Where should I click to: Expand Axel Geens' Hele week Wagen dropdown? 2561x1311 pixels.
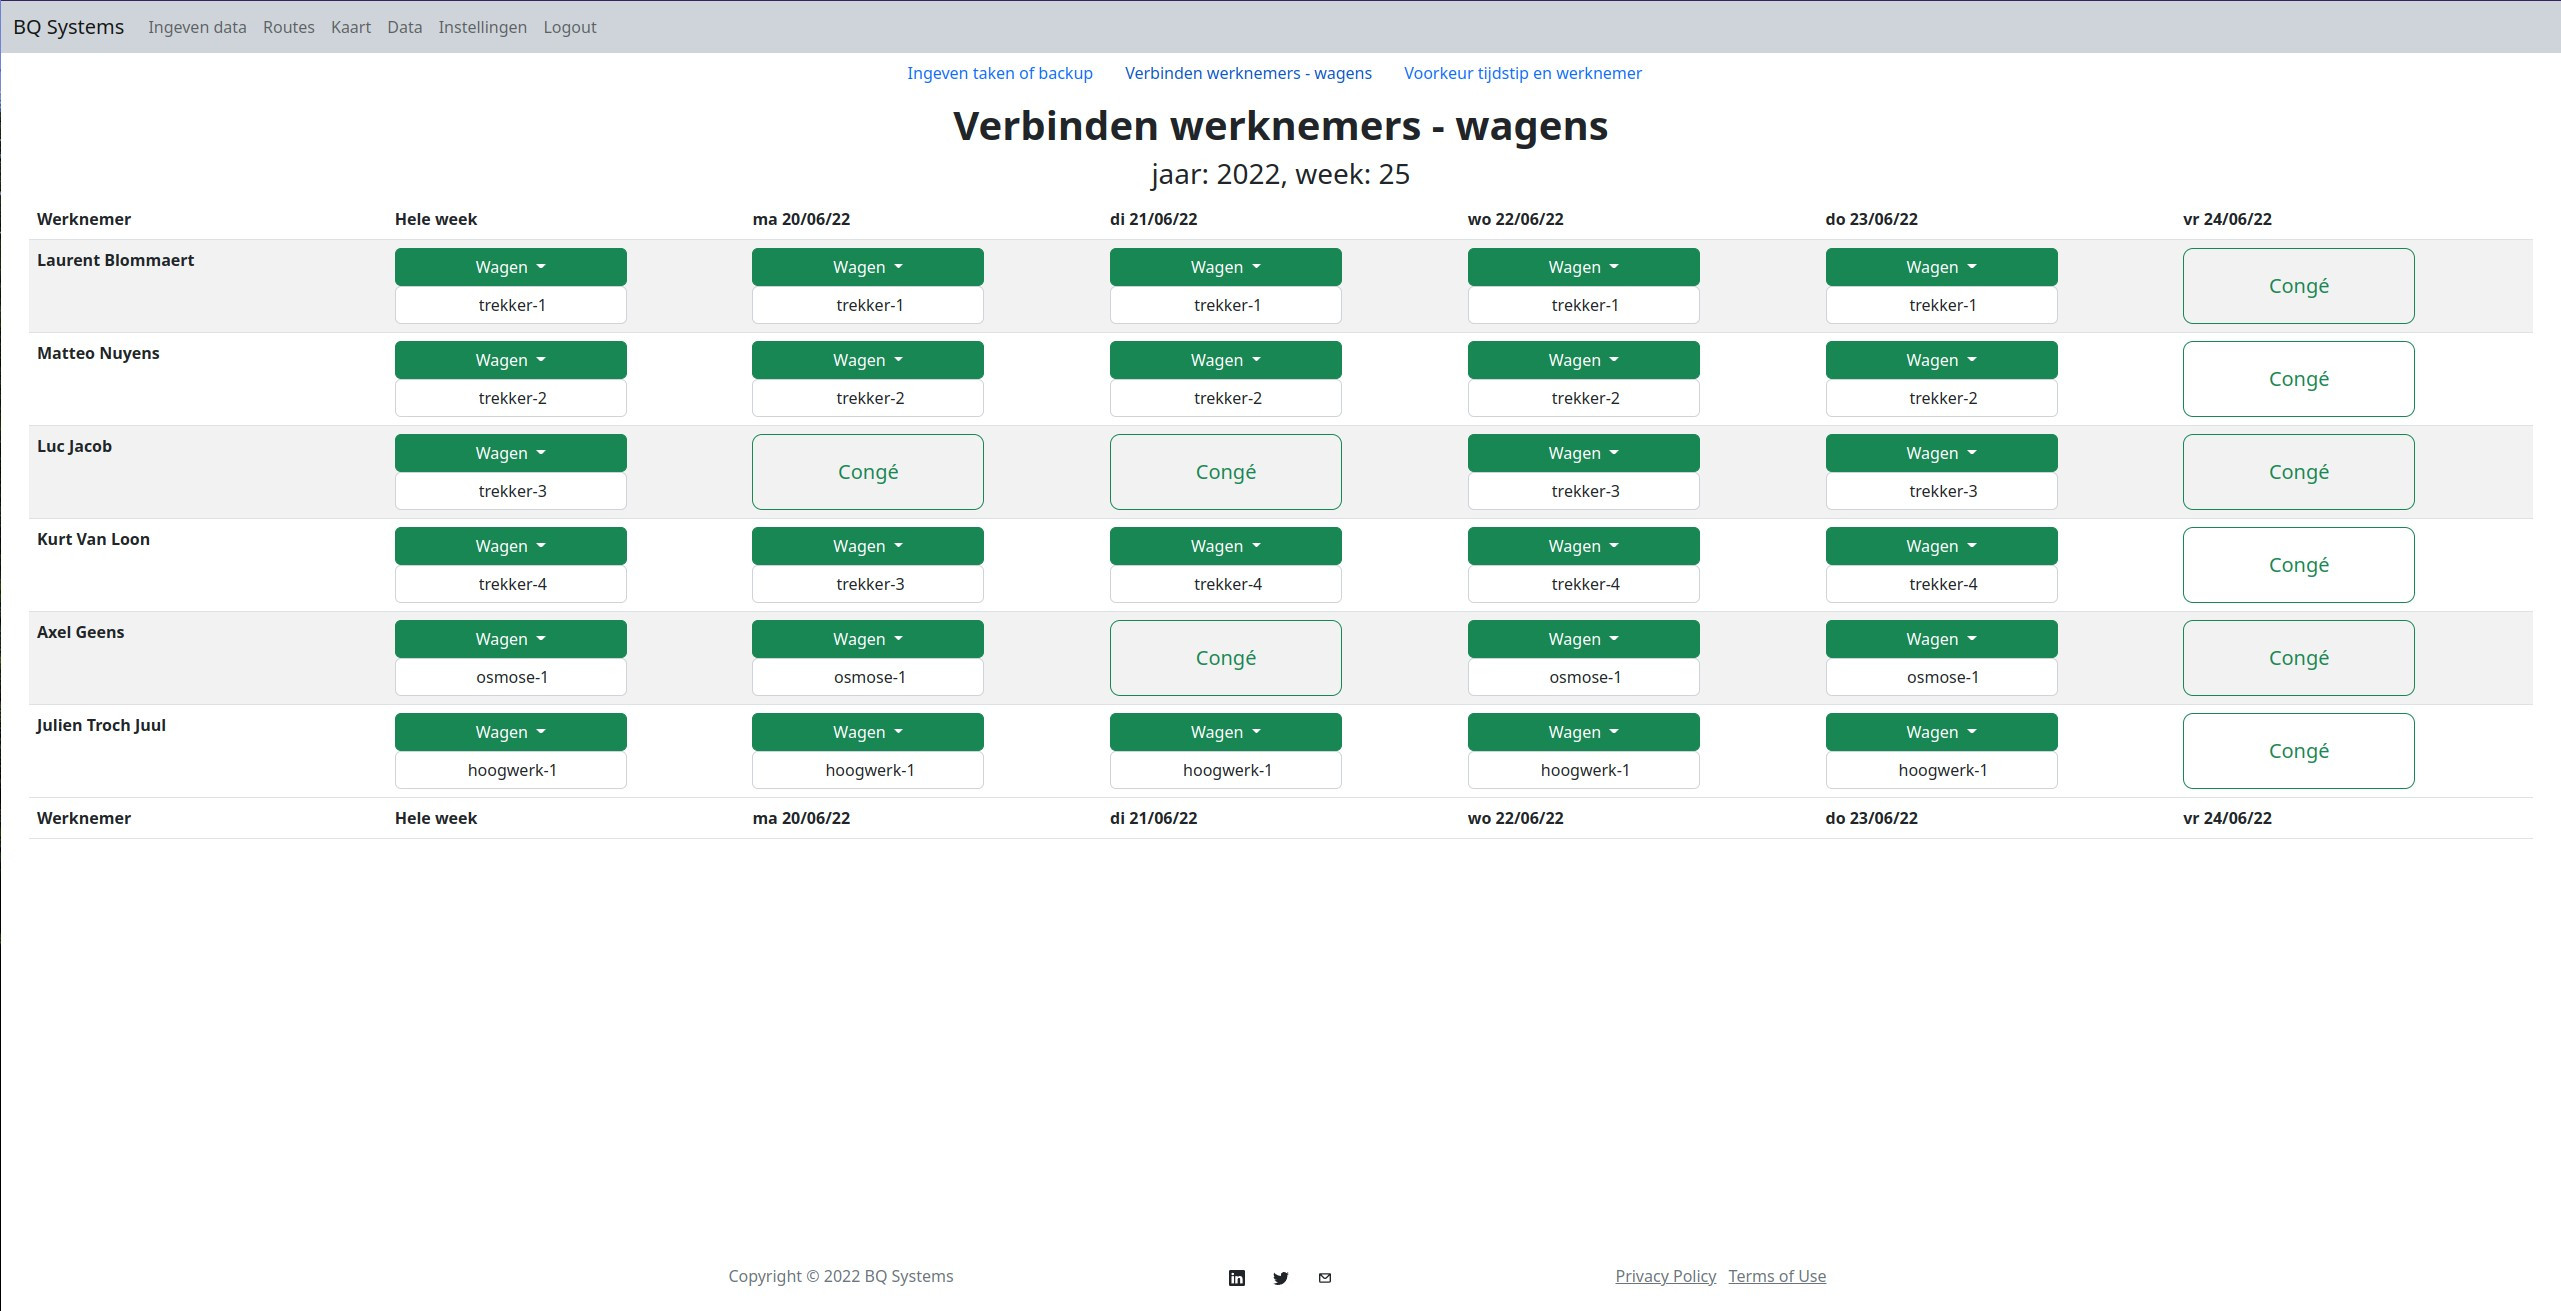point(511,639)
